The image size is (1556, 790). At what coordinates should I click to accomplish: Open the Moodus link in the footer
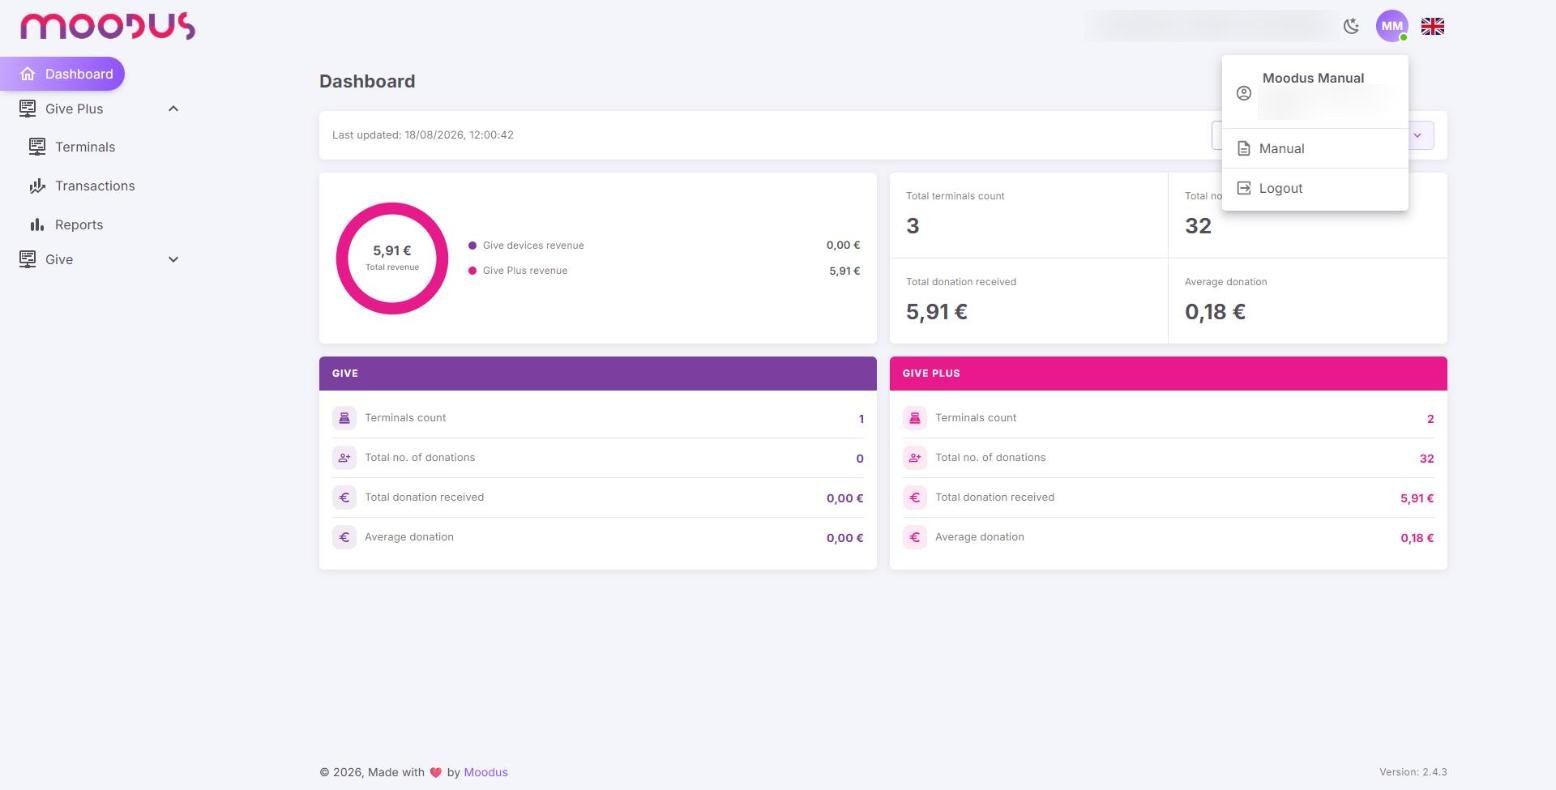tap(486, 772)
